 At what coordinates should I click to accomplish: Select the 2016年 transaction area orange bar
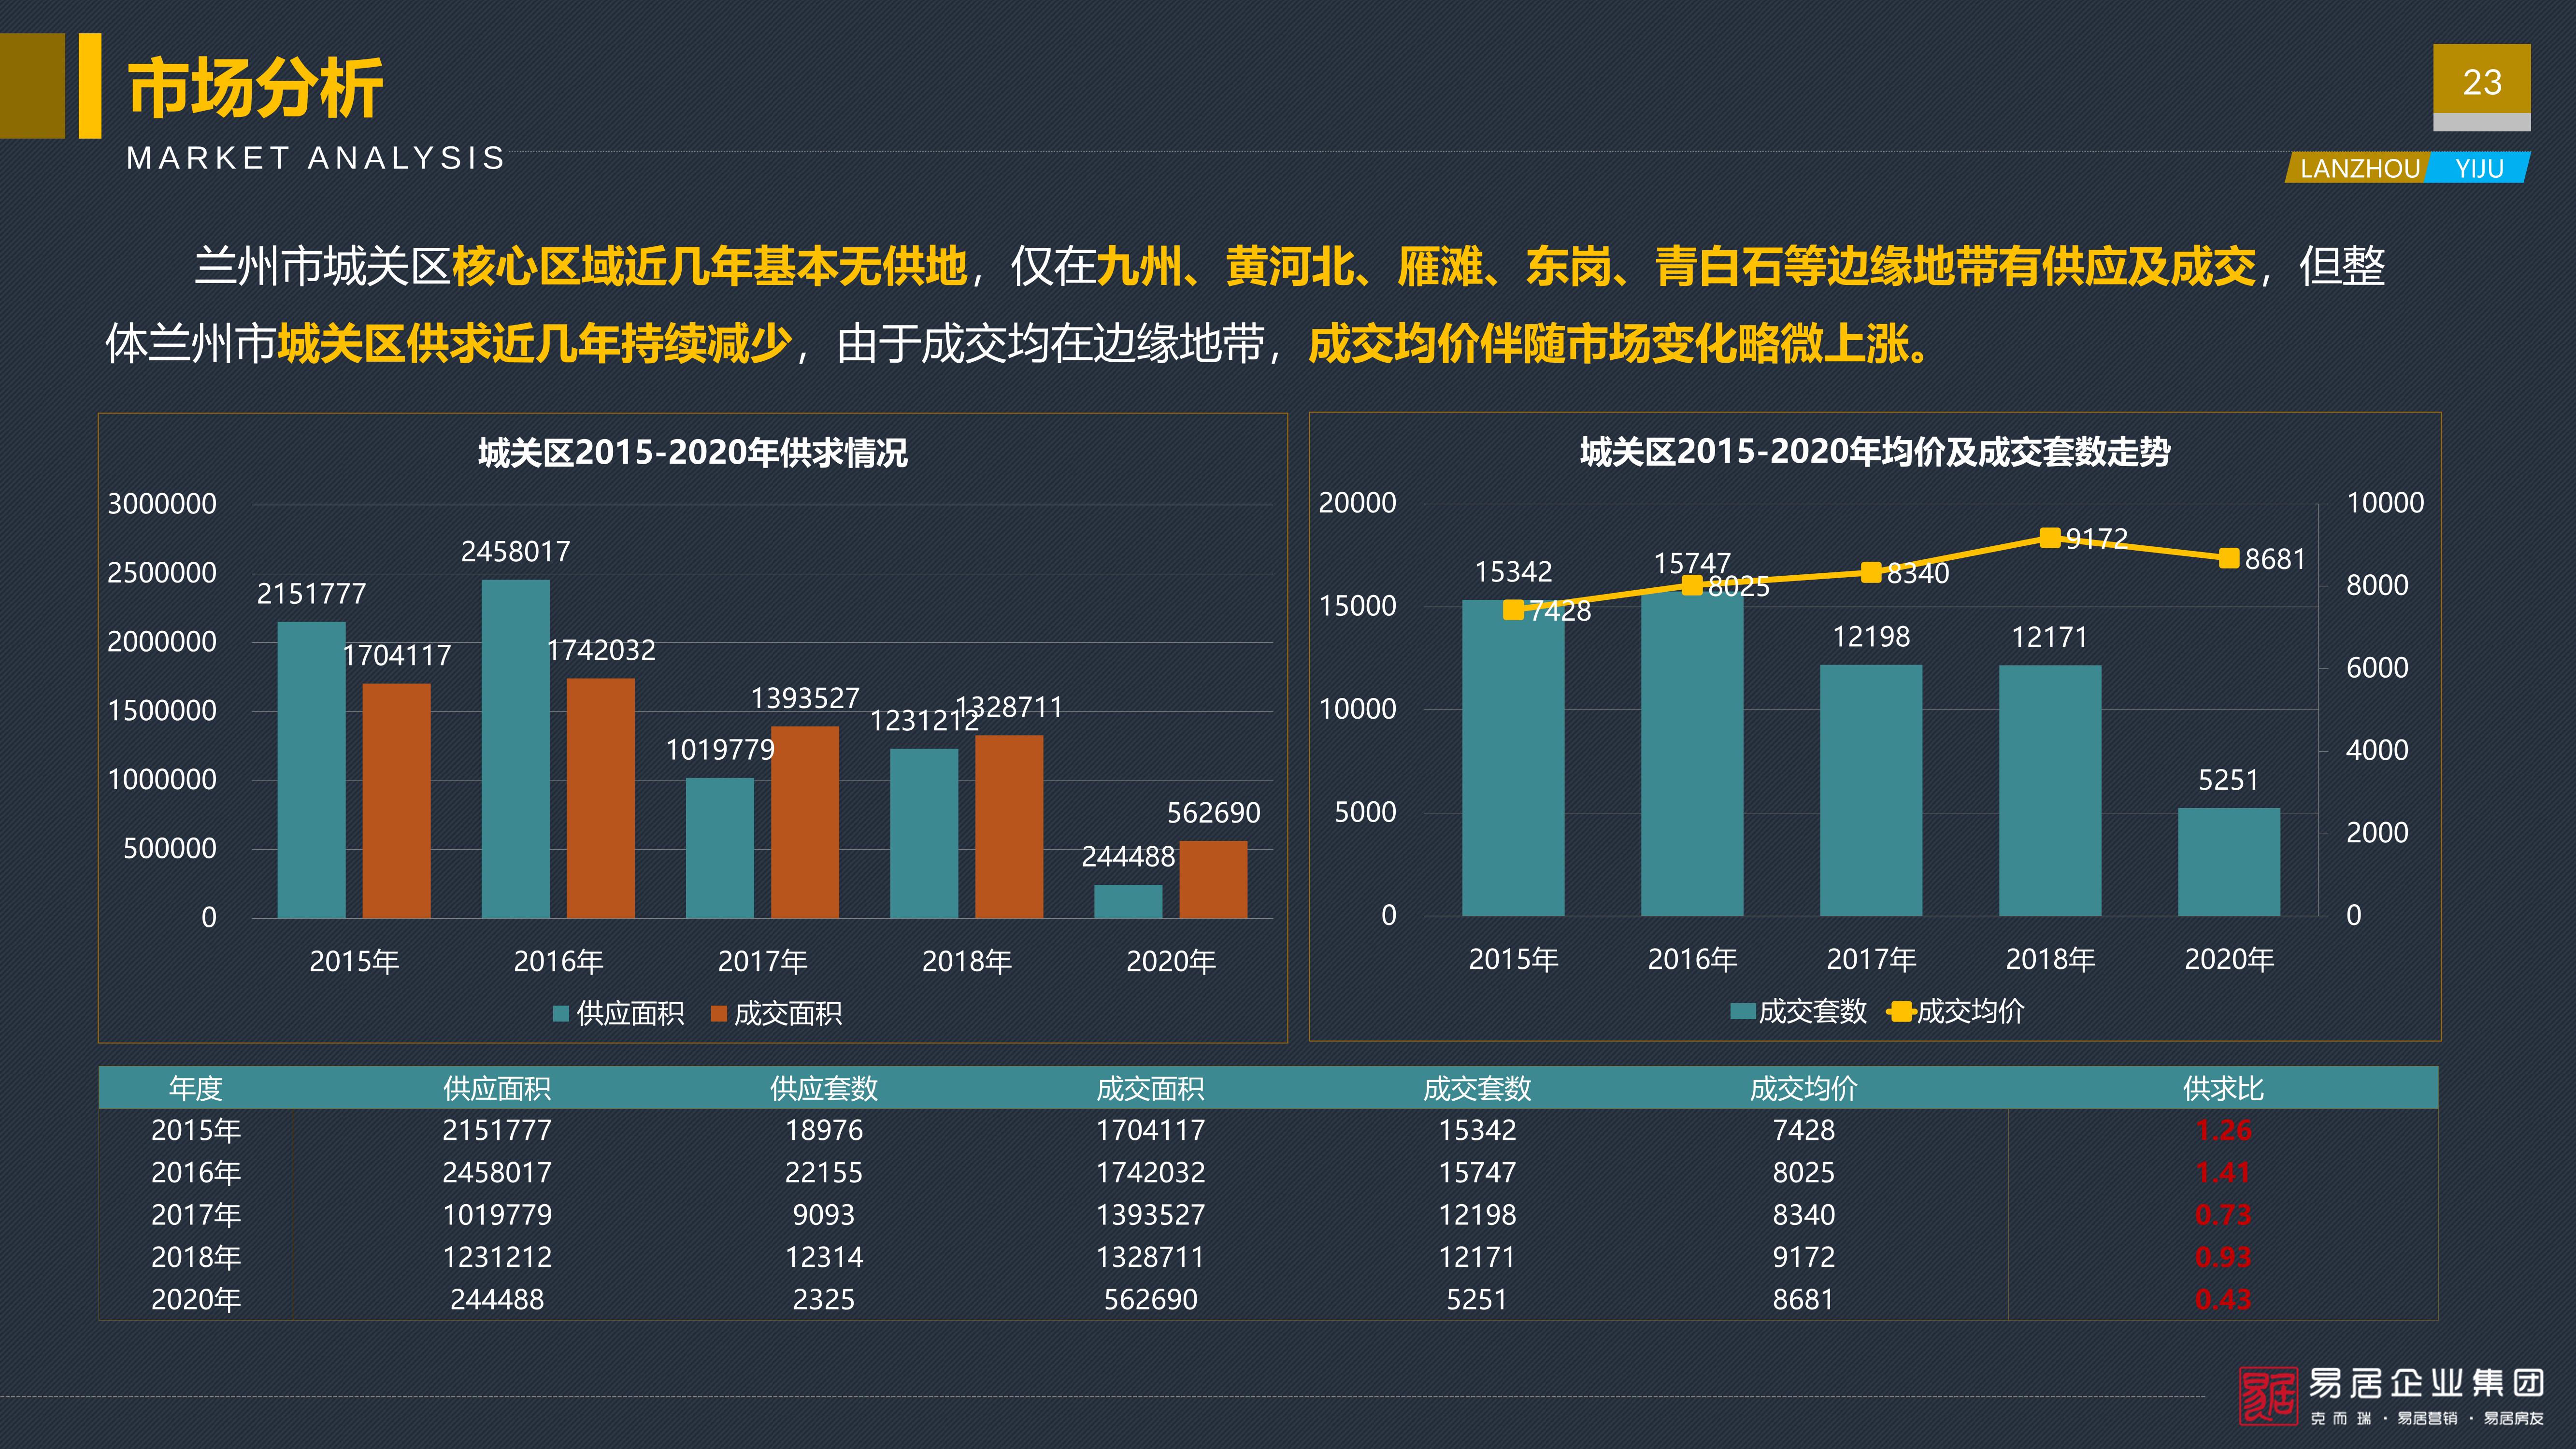point(601,798)
